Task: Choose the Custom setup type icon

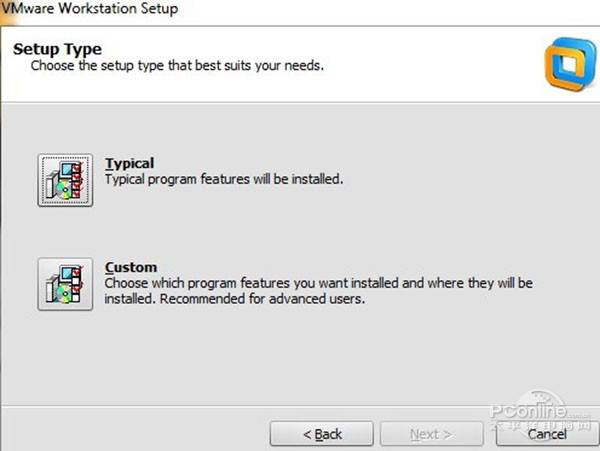Action: tap(65, 284)
